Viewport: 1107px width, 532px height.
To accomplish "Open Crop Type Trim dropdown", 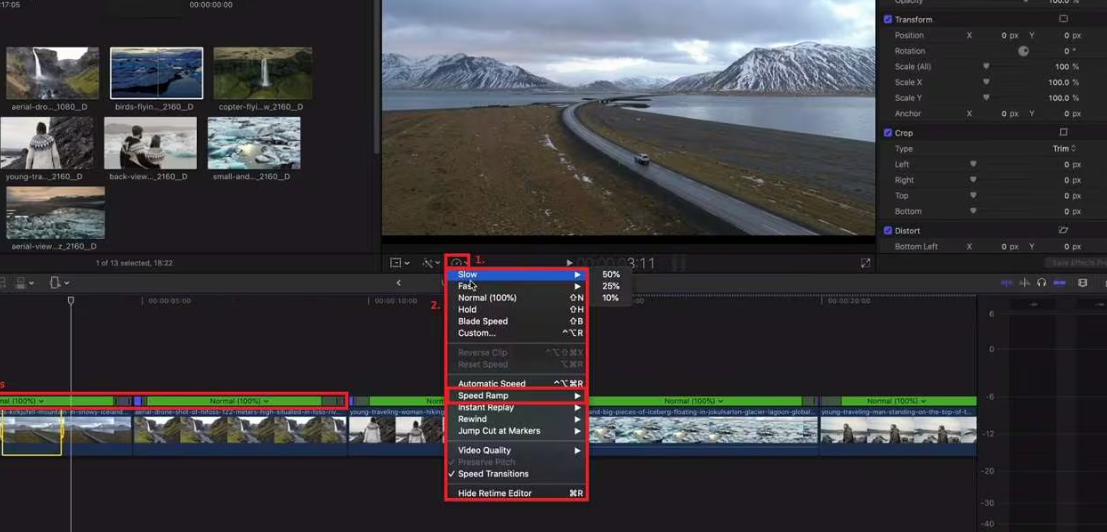I will click(1064, 149).
